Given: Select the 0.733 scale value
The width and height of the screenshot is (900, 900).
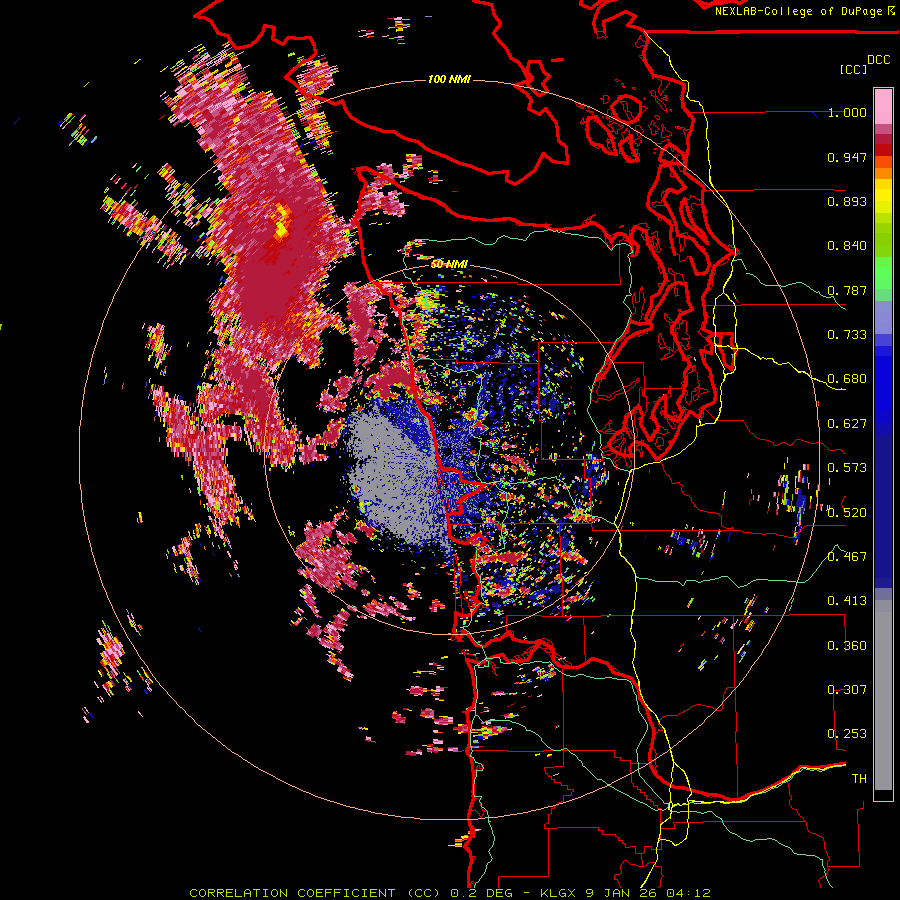Looking at the screenshot, I should (x=847, y=335).
